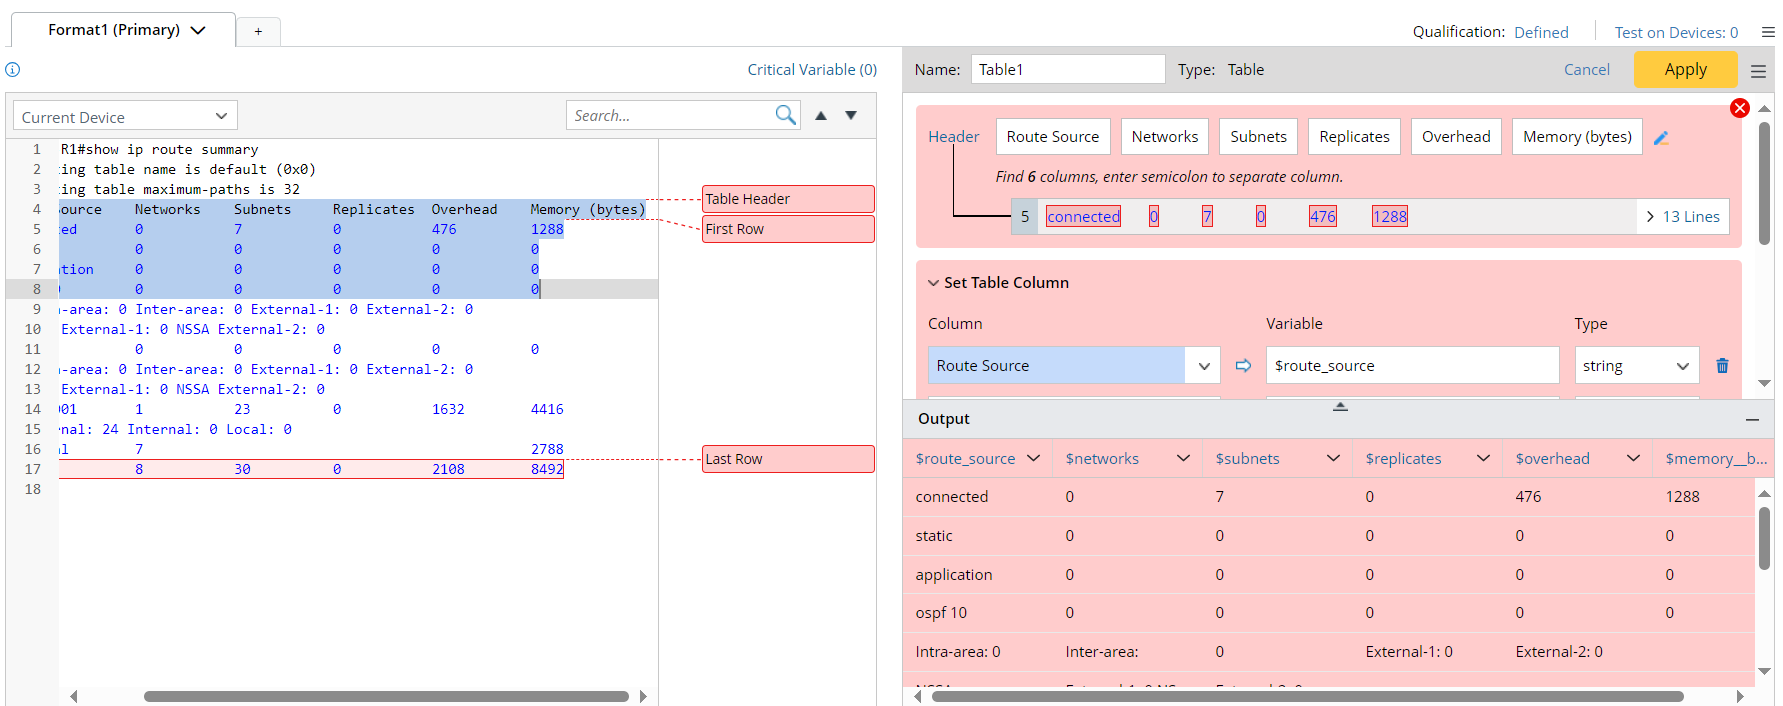1783x706 pixels.
Task: Open the string type dropdown
Action: (x=1636, y=366)
